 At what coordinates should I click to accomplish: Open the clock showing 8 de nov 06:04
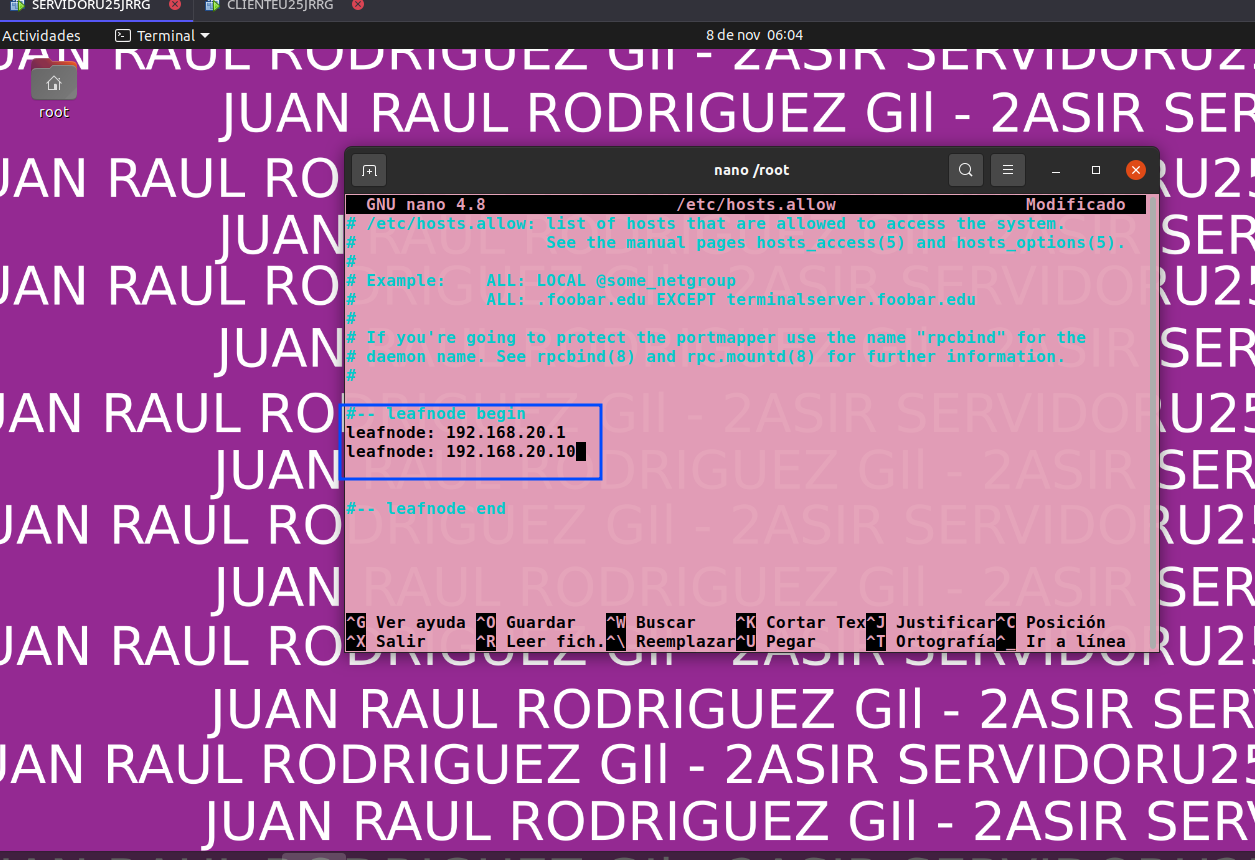pyautogui.click(x=754, y=35)
